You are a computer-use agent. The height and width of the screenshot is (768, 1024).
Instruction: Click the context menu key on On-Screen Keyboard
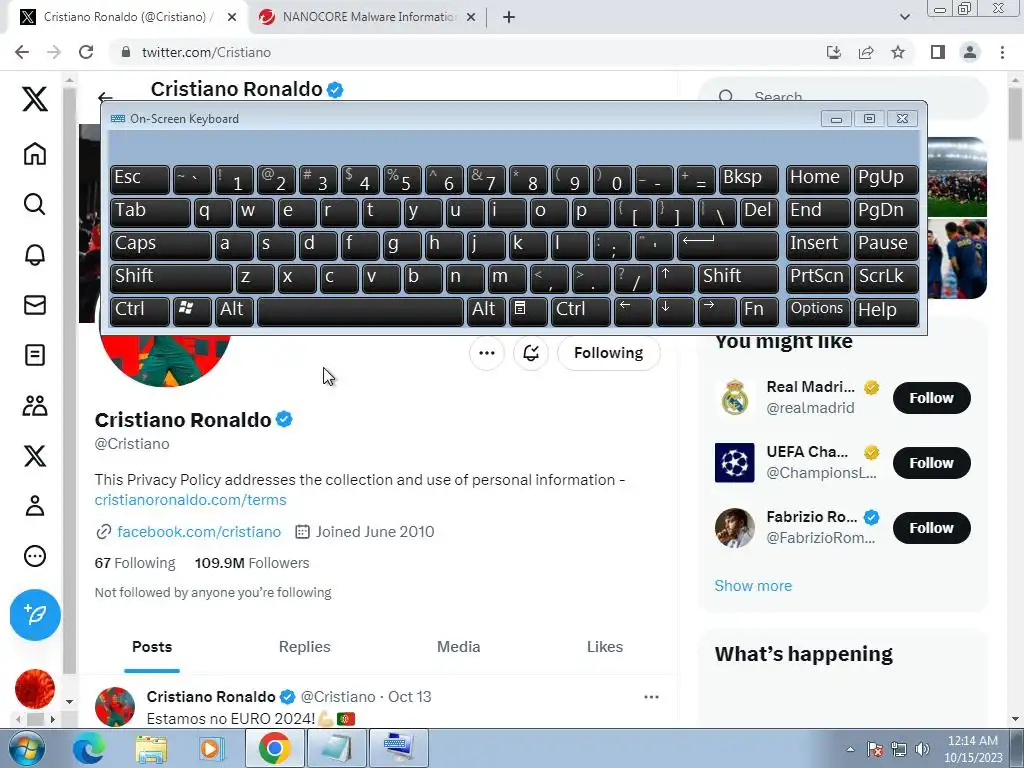coord(528,311)
